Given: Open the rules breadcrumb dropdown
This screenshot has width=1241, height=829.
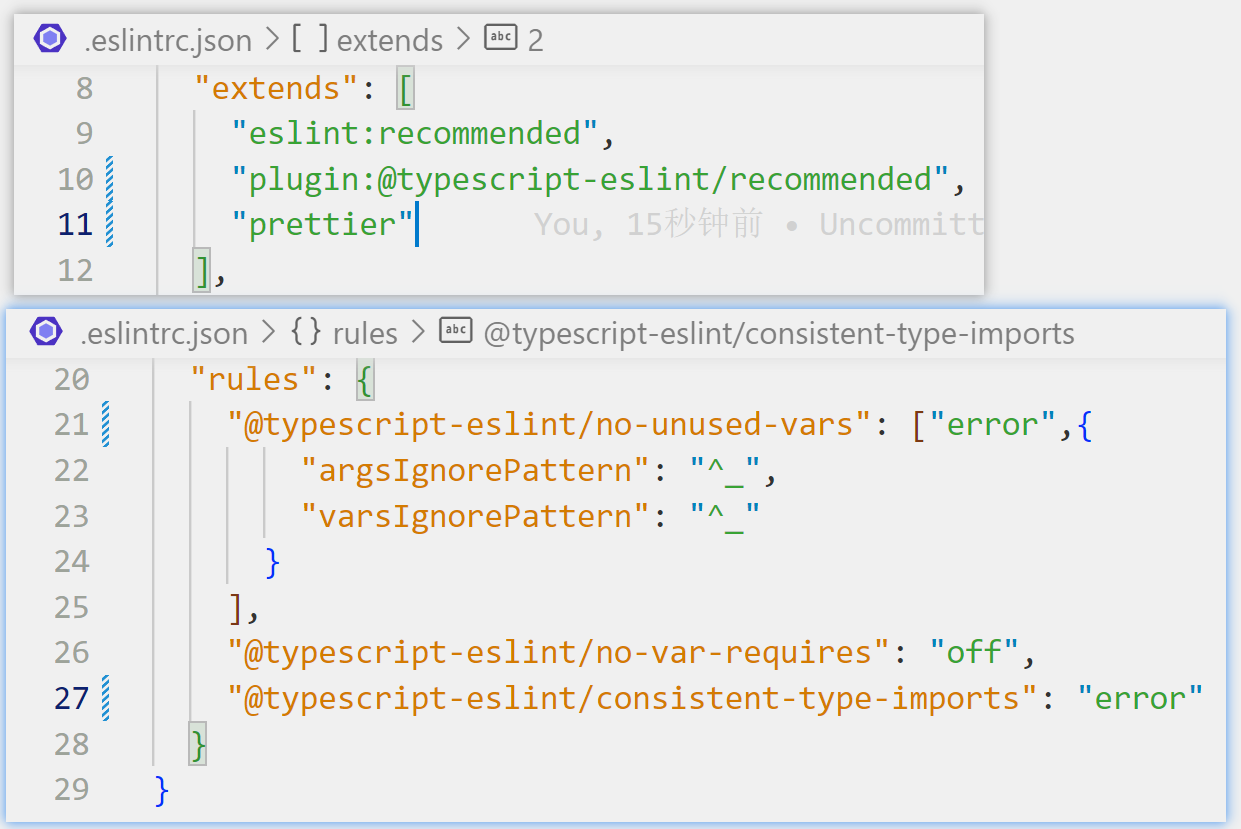Looking at the screenshot, I should coord(364,332).
